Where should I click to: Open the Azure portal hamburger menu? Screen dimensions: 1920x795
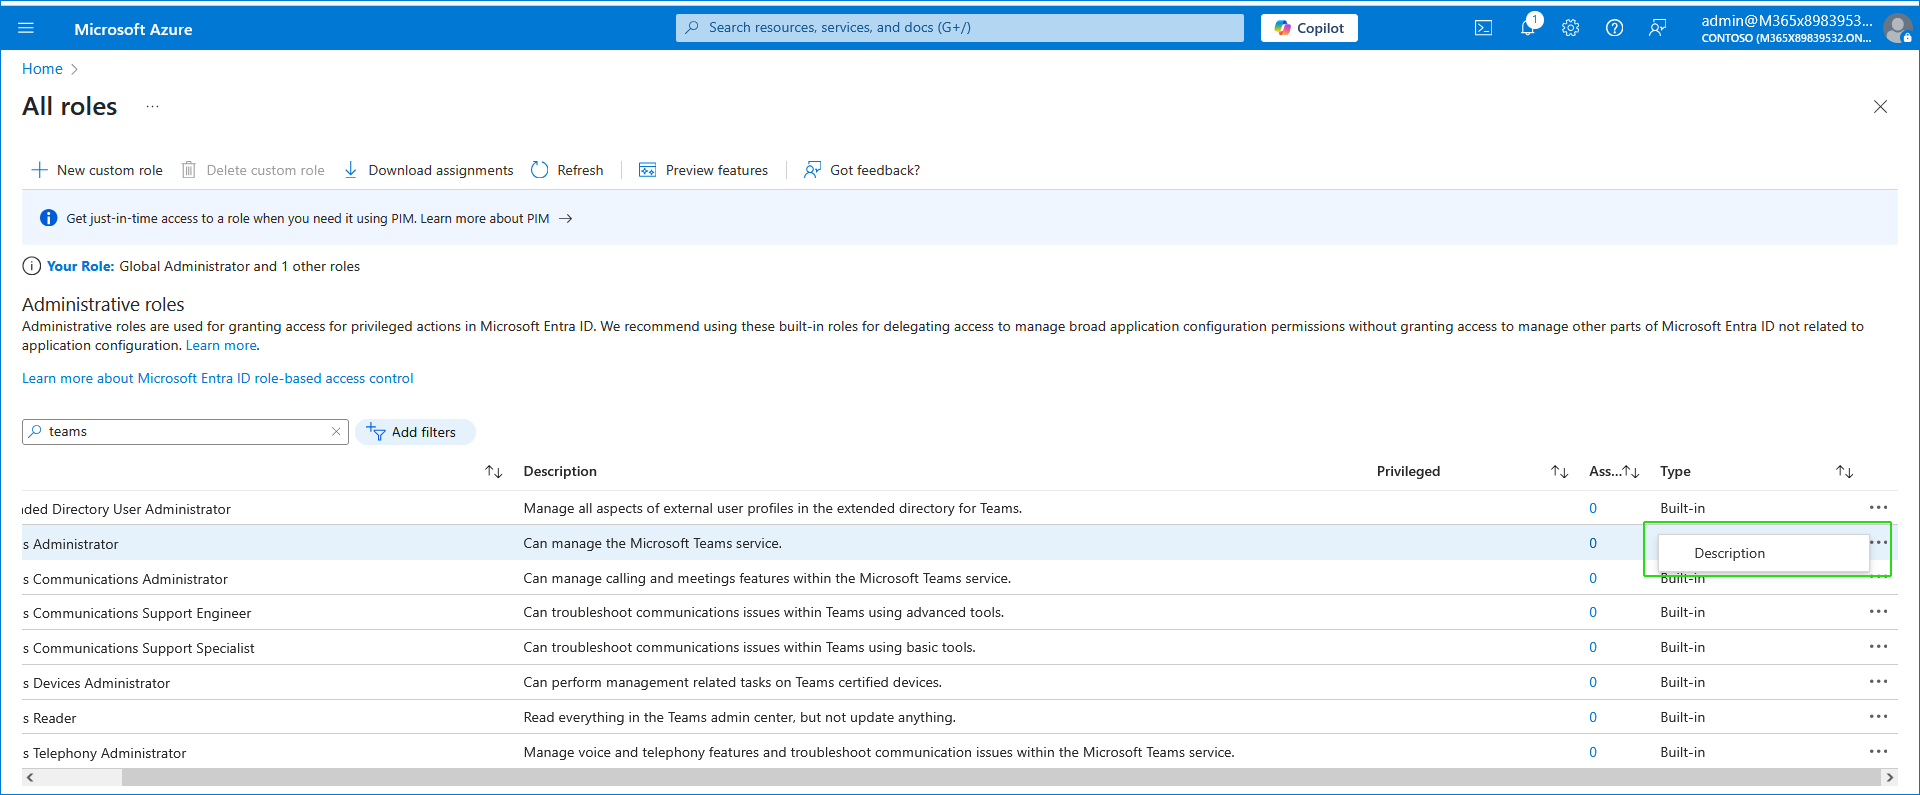click(x=26, y=28)
